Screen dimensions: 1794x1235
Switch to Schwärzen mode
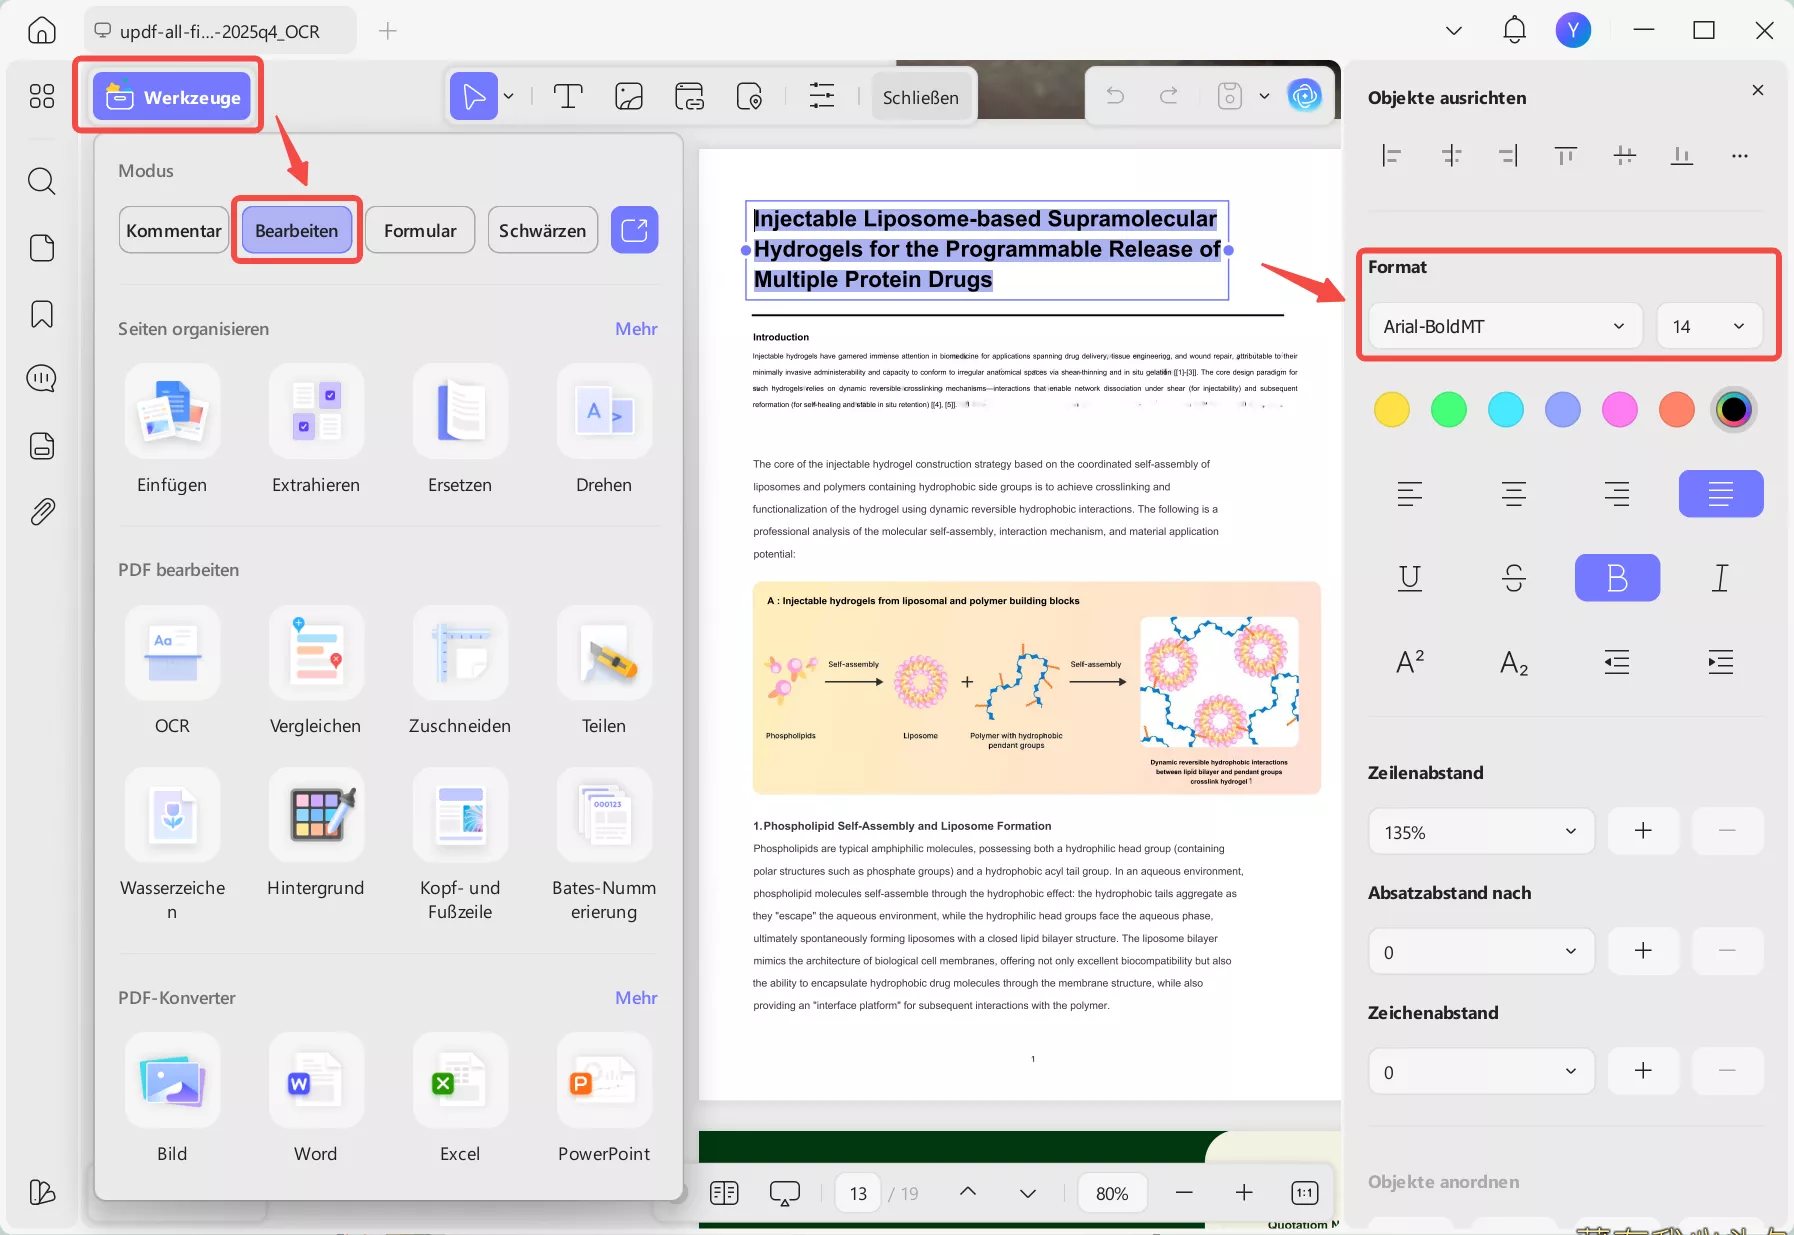542,229
